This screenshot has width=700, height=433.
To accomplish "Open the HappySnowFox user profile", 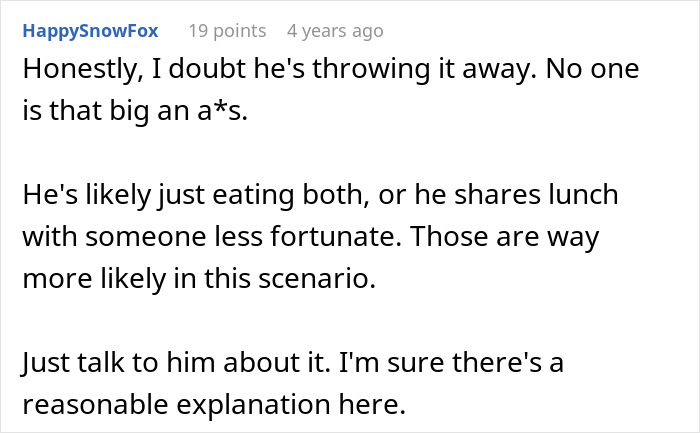I will [x=88, y=31].
